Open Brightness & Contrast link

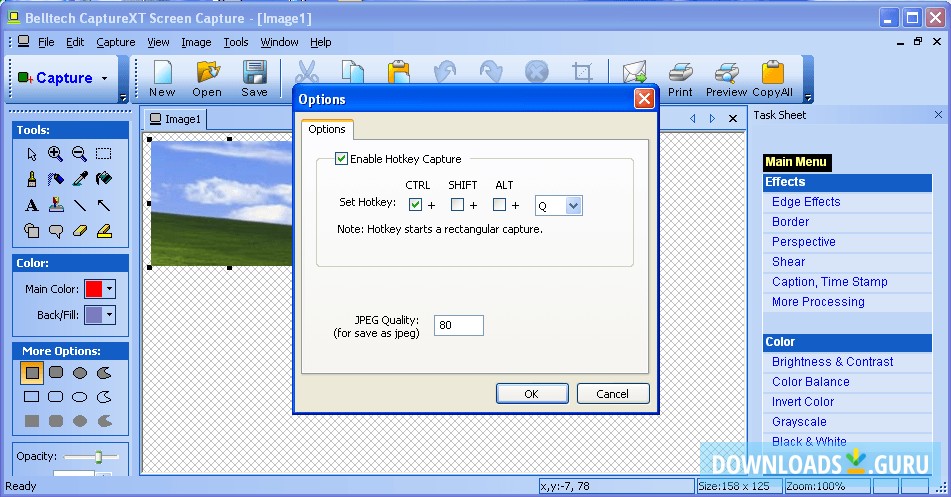pos(832,362)
